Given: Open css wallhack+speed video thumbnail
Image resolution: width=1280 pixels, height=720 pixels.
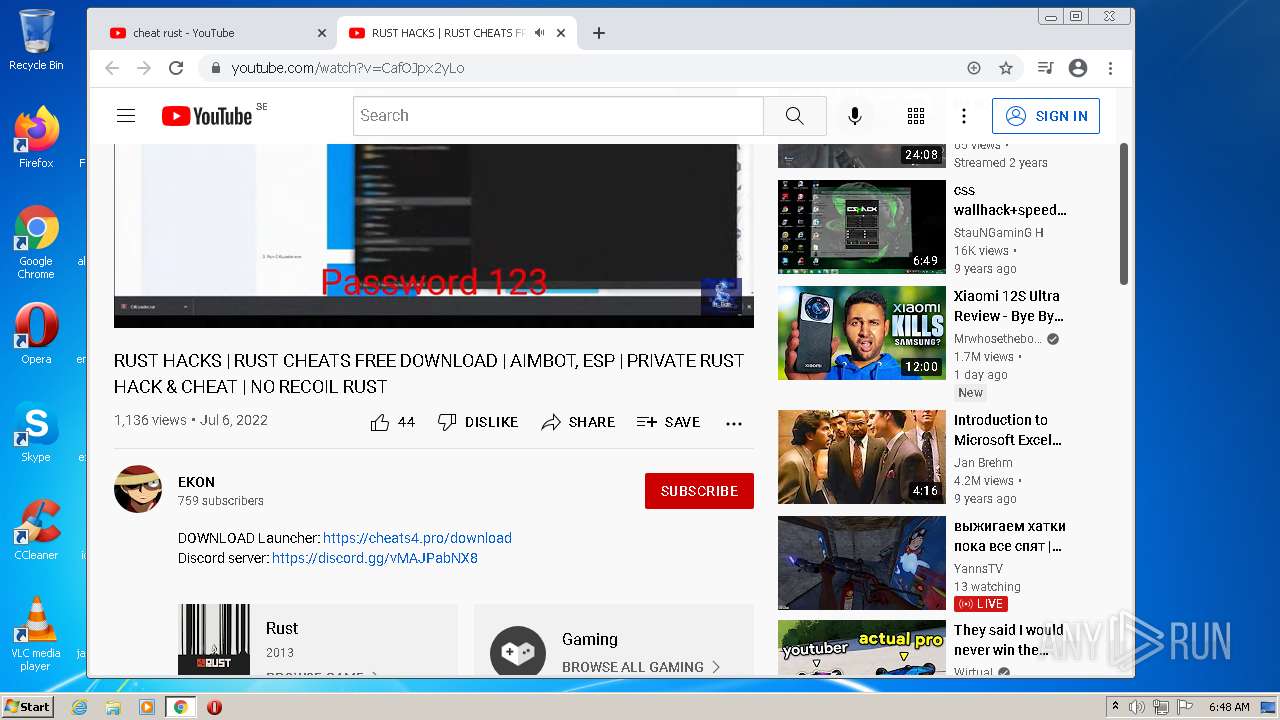Looking at the screenshot, I should (862, 227).
